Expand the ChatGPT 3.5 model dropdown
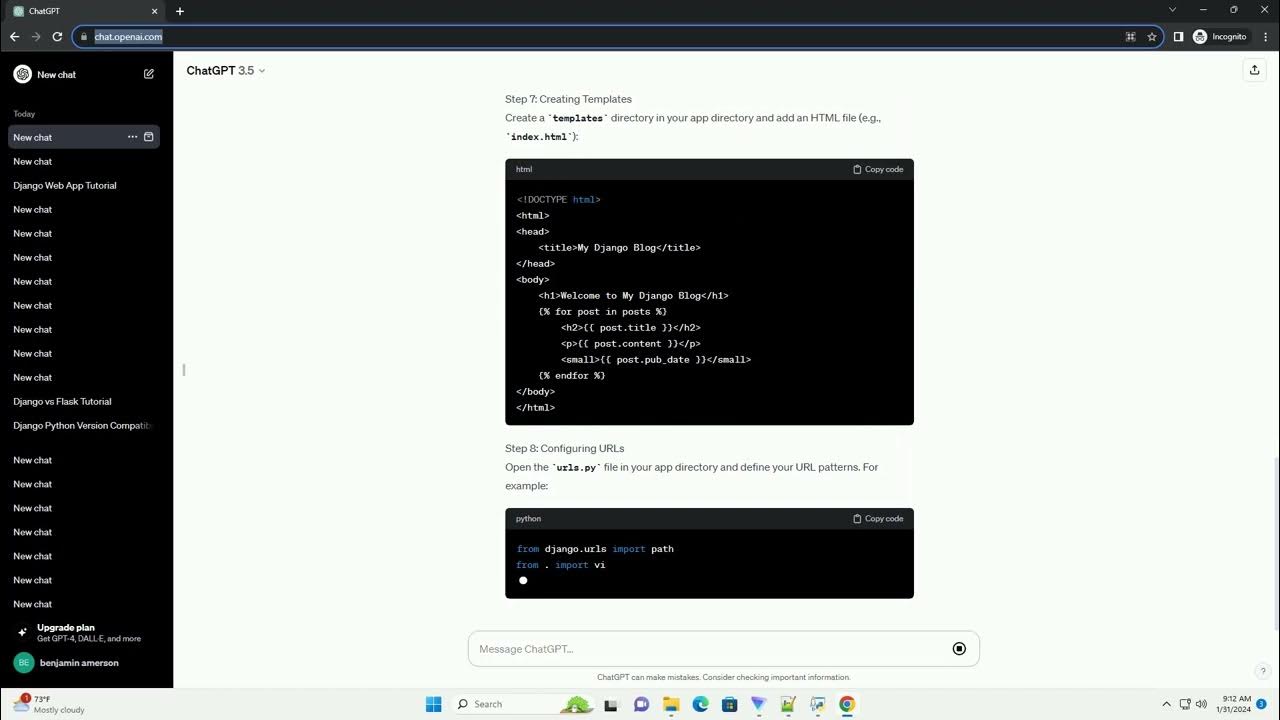 pos(226,70)
